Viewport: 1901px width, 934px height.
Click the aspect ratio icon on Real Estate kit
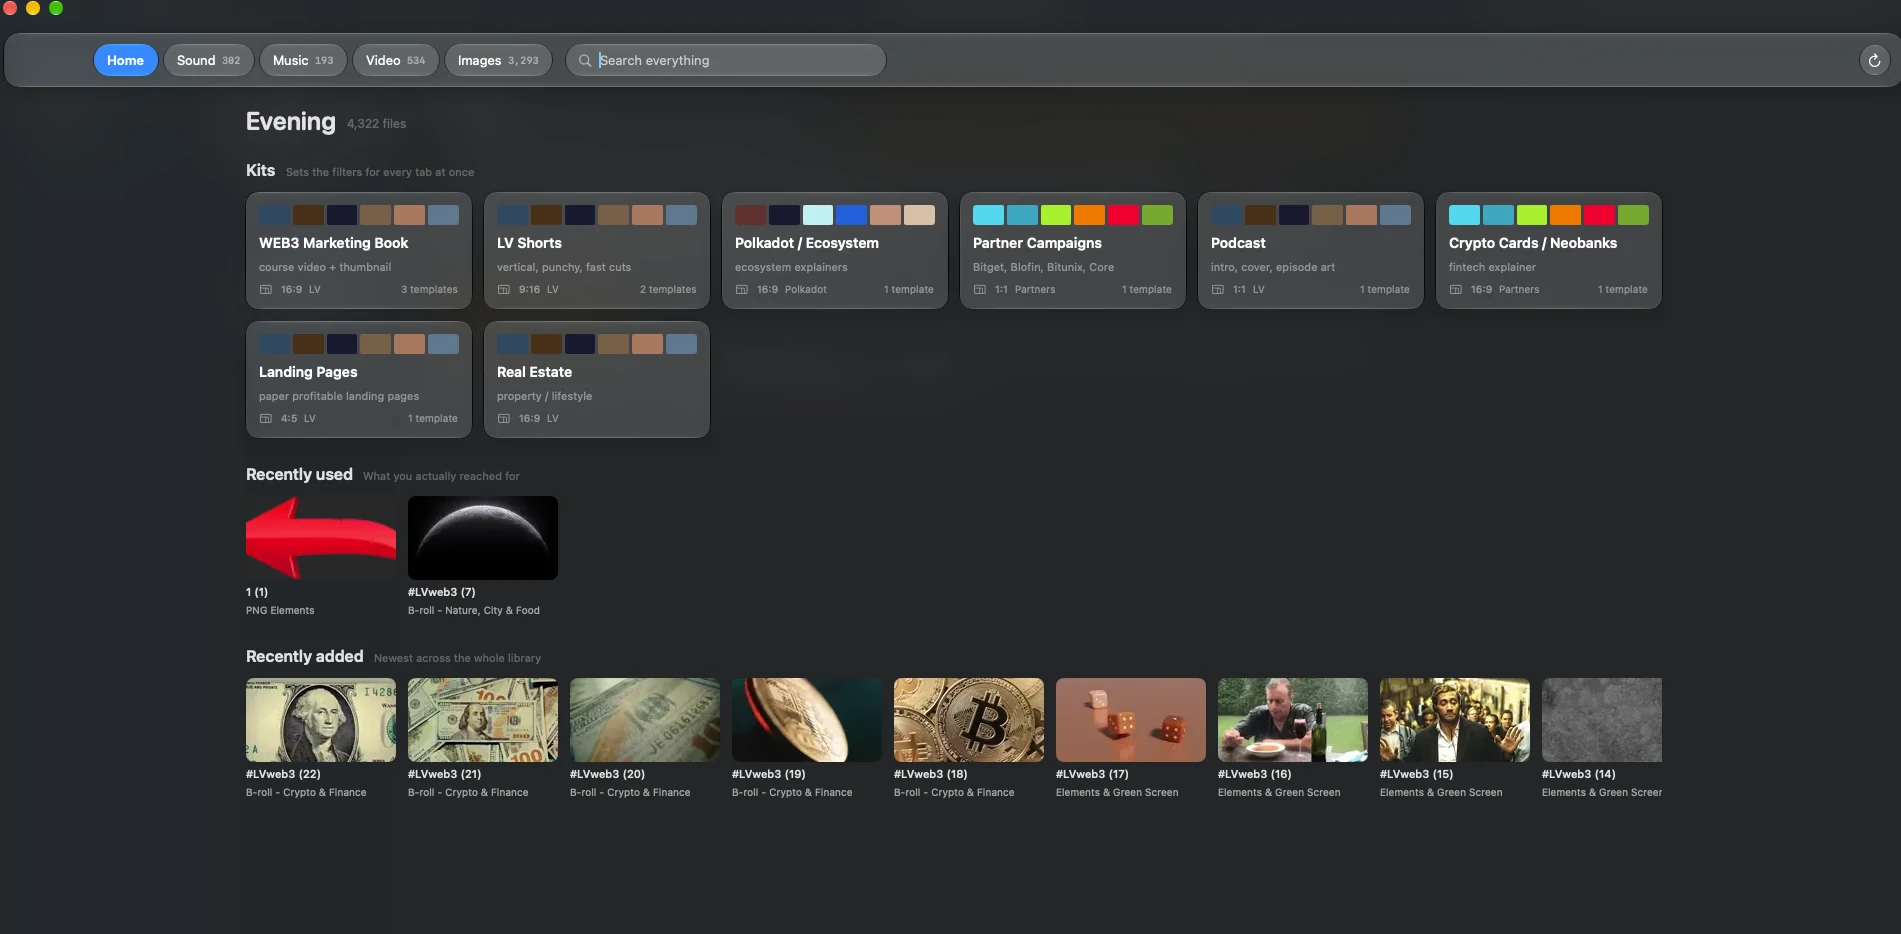[x=504, y=419]
